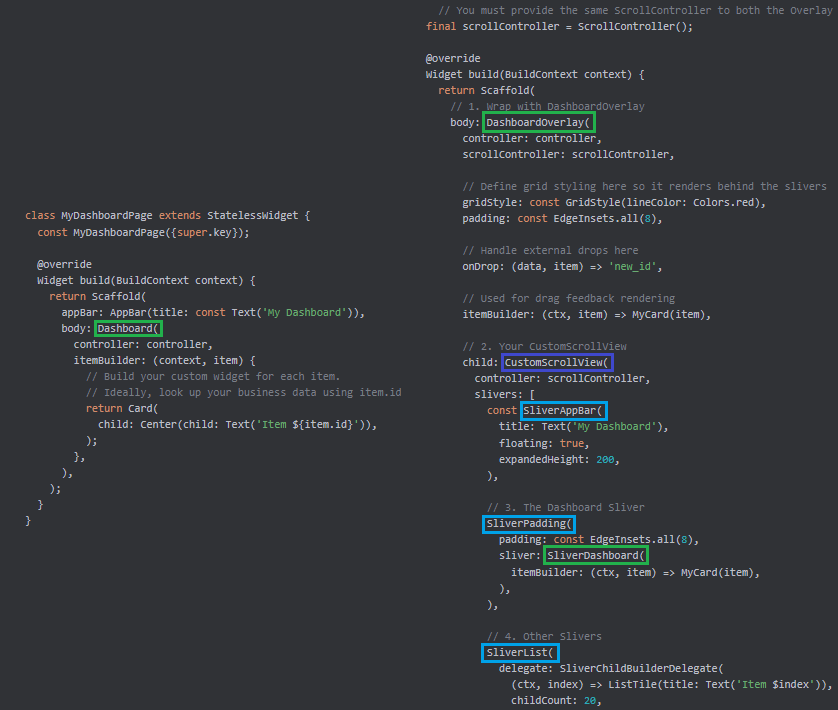Click the highlighted Dashboard( constructor in left snippet
838x710 pixels.
[128, 329]
